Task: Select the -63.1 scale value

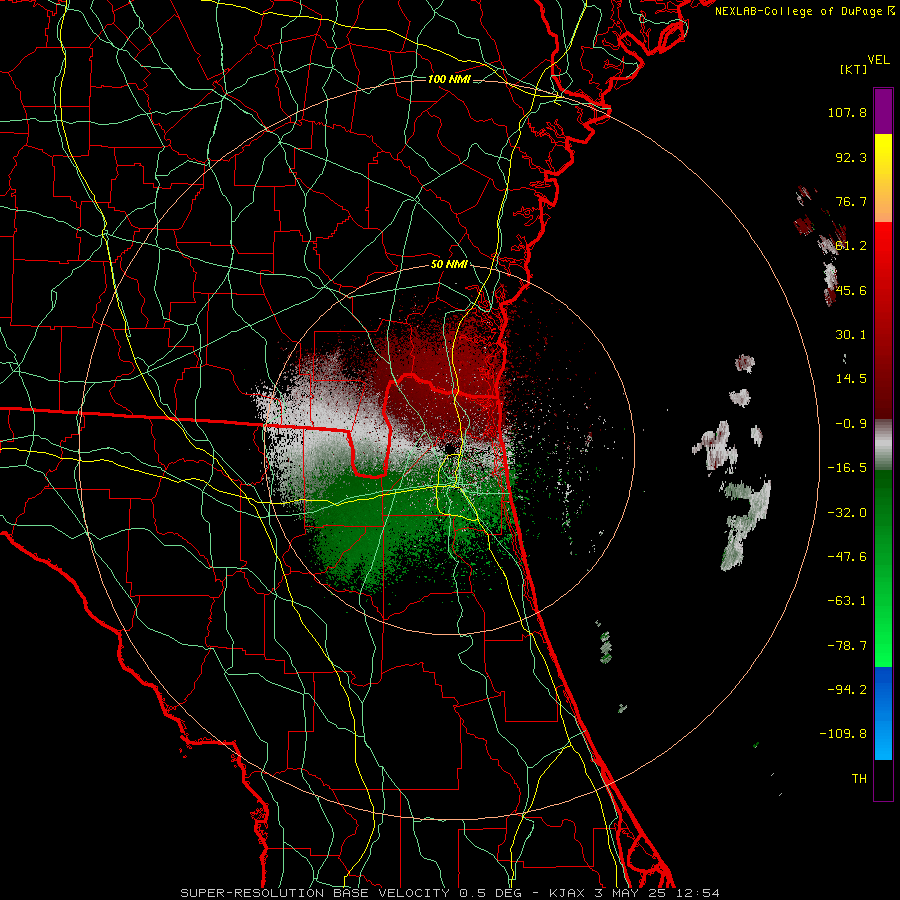Action: pos(847,601)
